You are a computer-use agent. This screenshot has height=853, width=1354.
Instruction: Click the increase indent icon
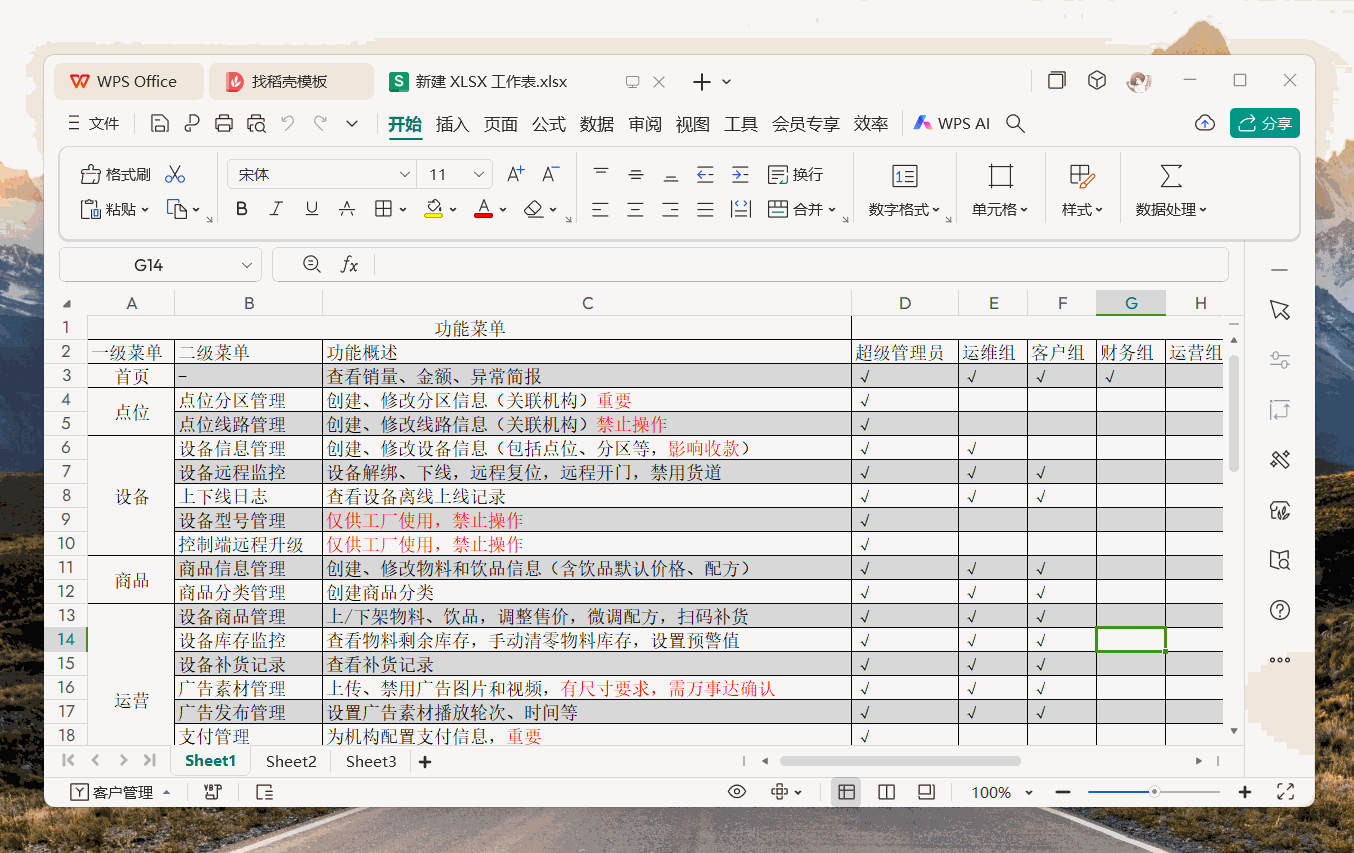[740, 174]
